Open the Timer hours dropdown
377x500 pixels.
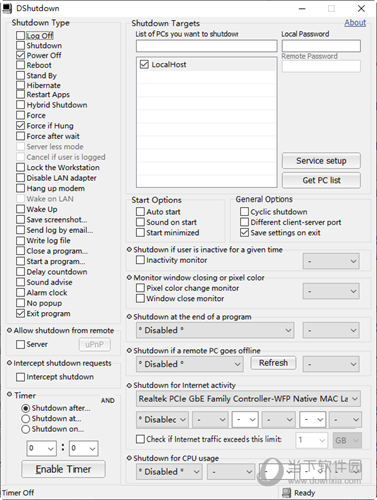(41, 448)
